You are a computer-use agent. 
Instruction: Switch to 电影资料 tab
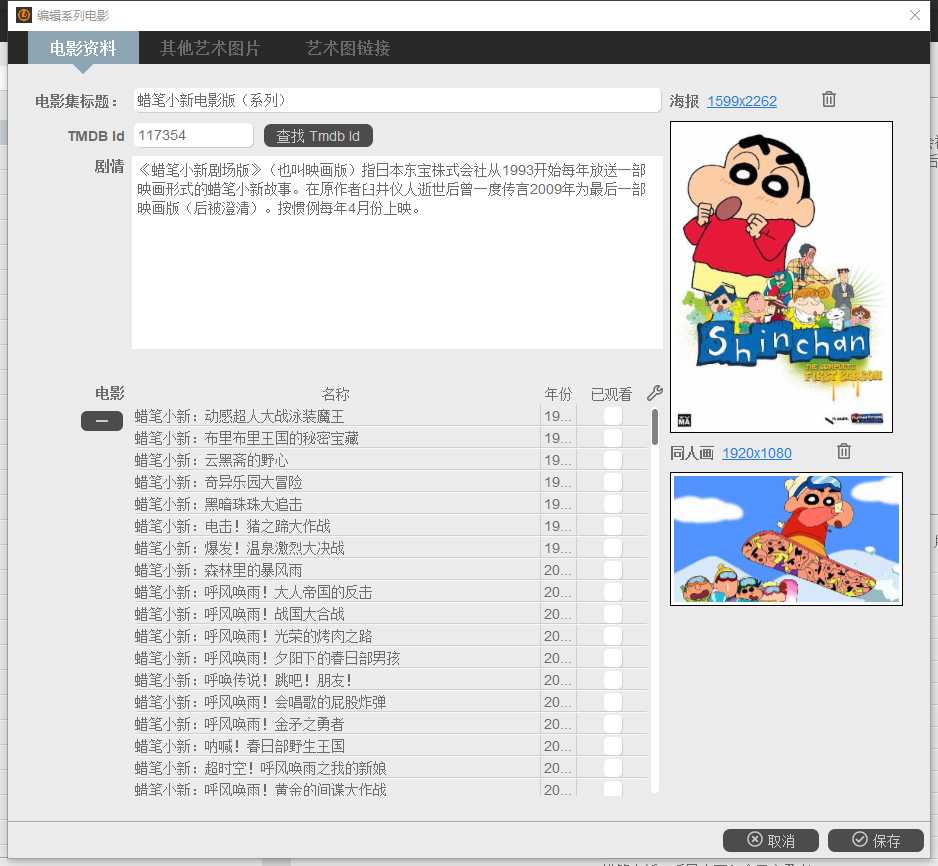(83, 48)
